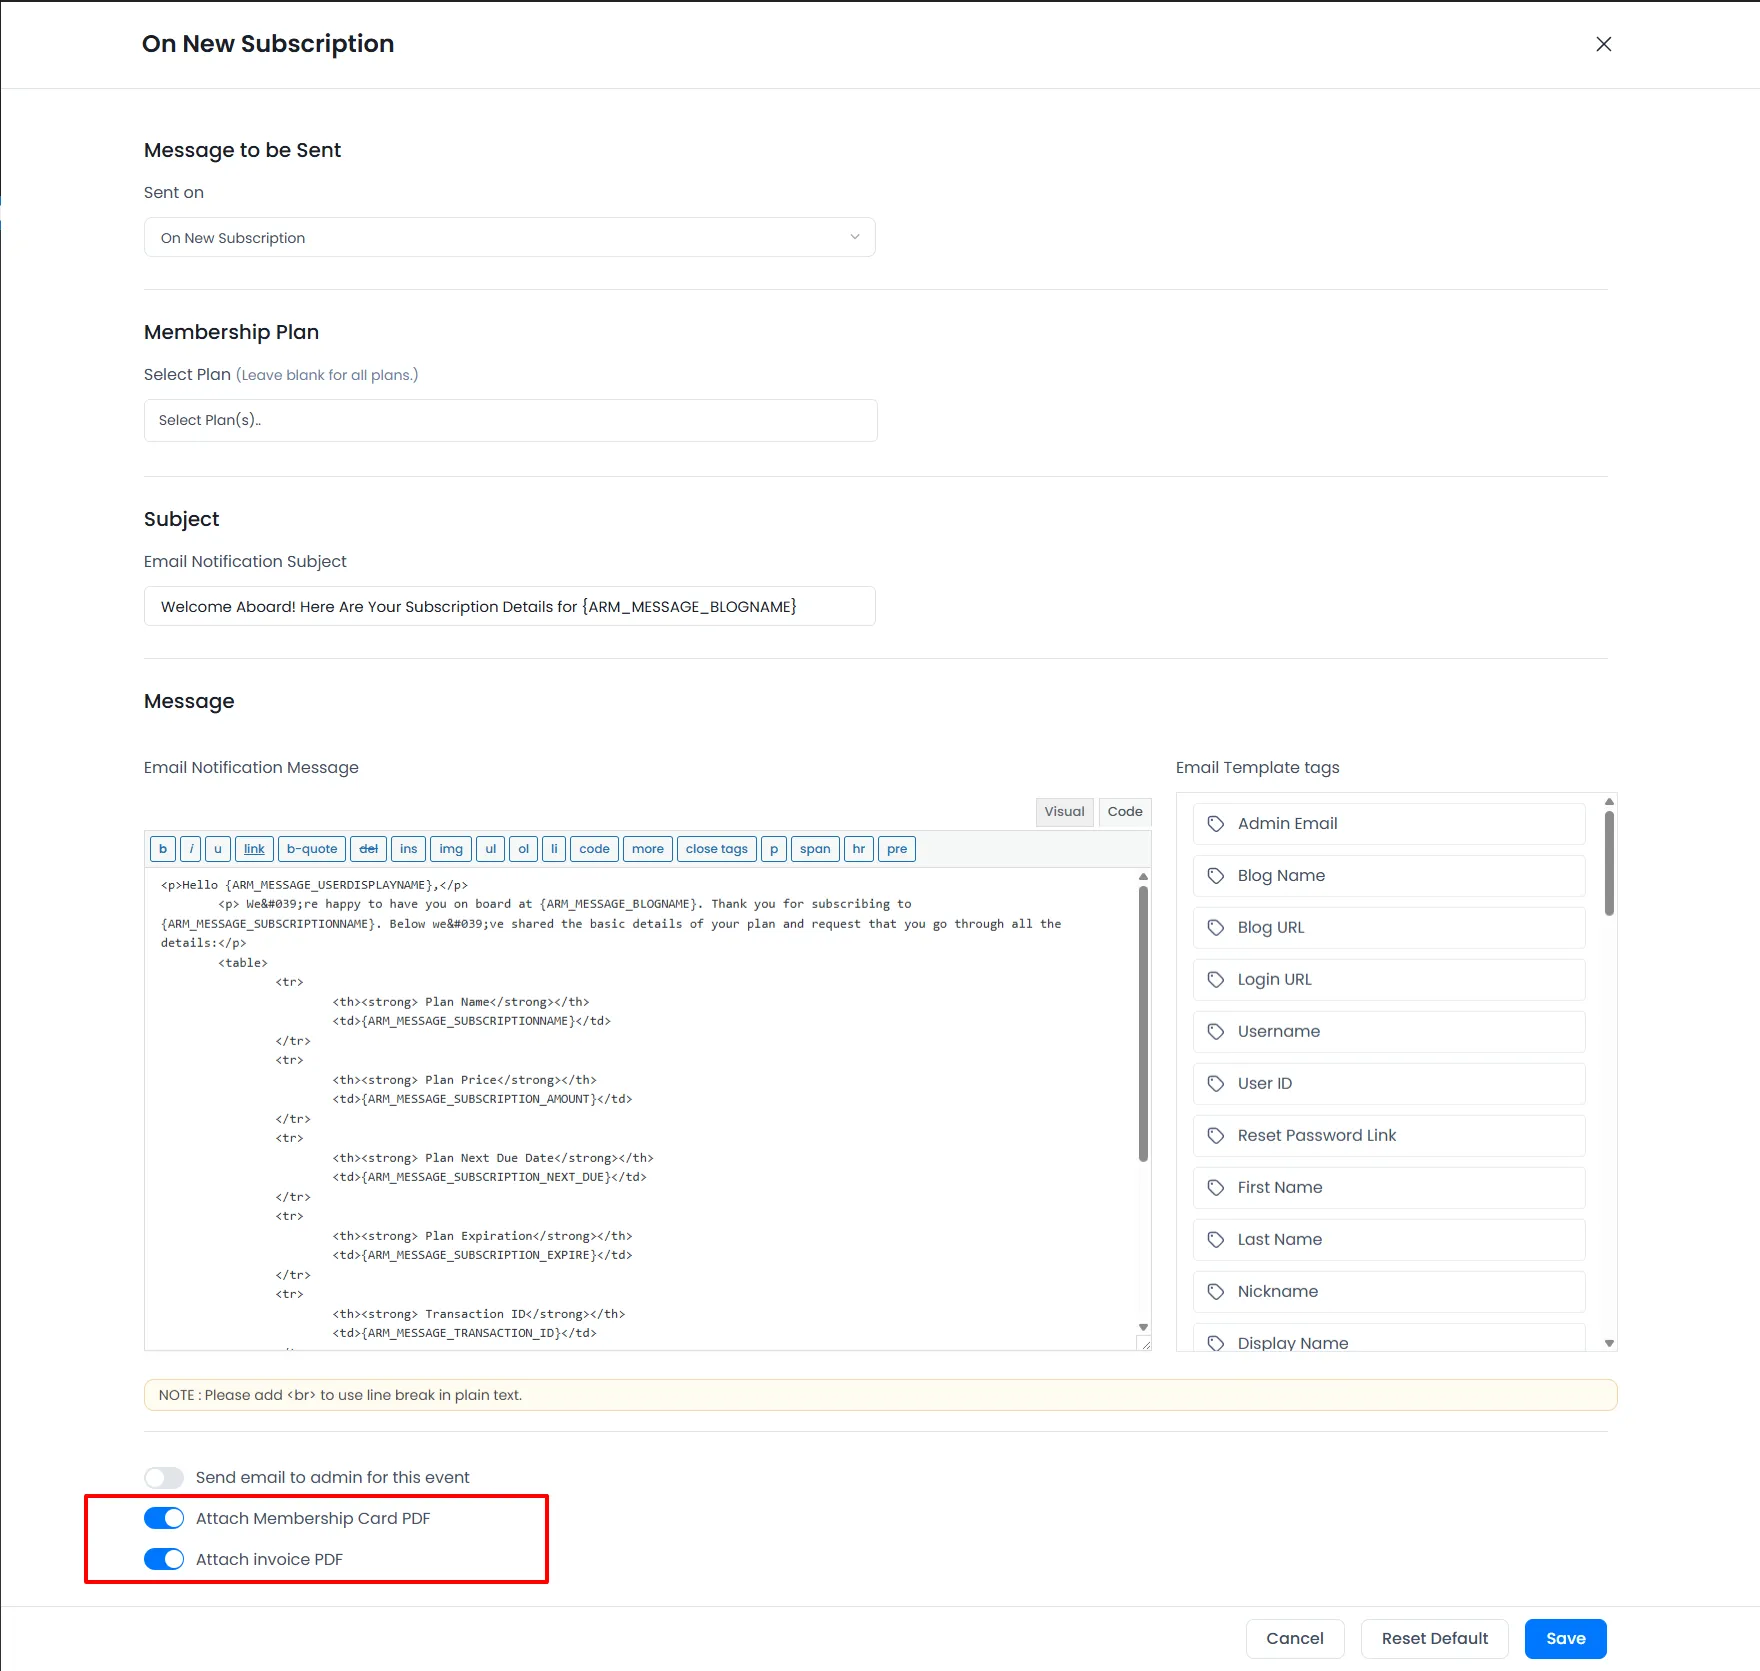Click the tag icon next to Admin Email
Screen dimensions: 1760x1671
coord(1216,824)
